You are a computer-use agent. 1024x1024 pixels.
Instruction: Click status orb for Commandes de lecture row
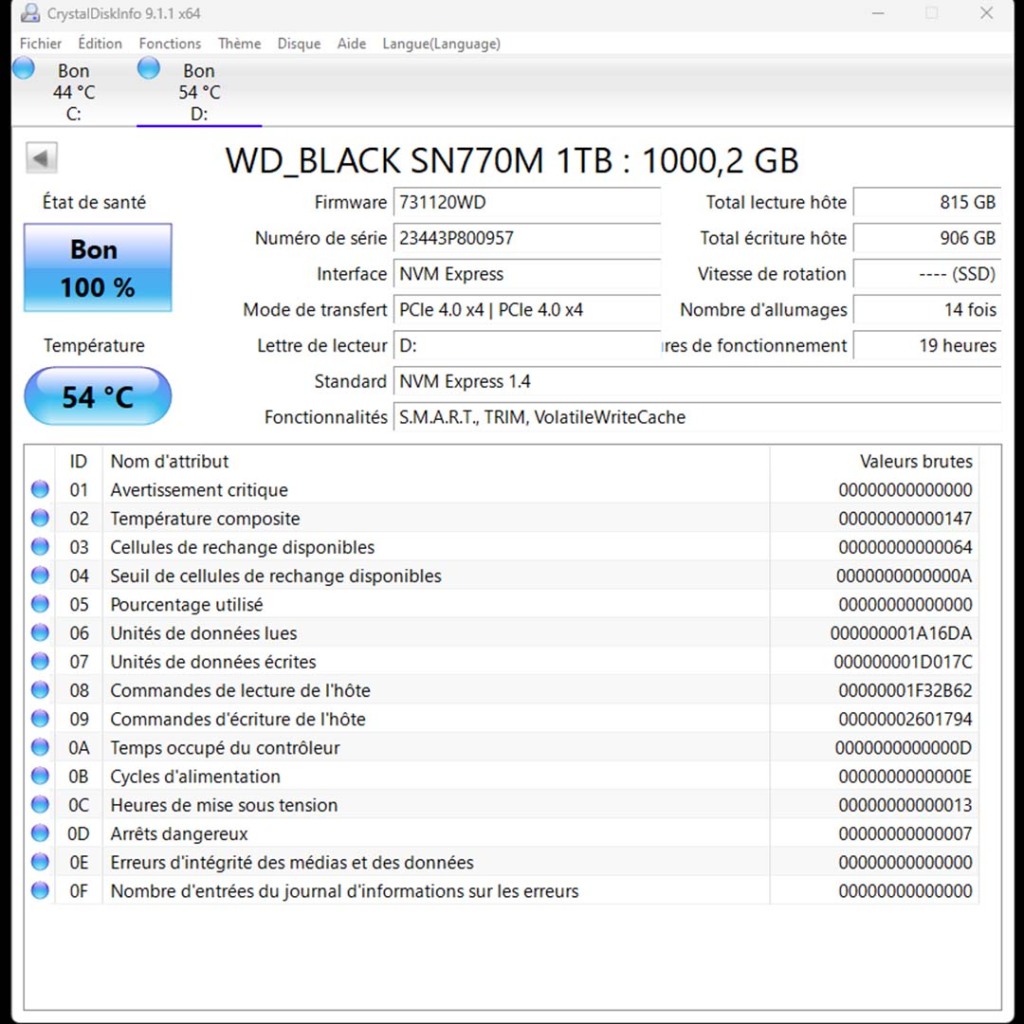point(40,690)
